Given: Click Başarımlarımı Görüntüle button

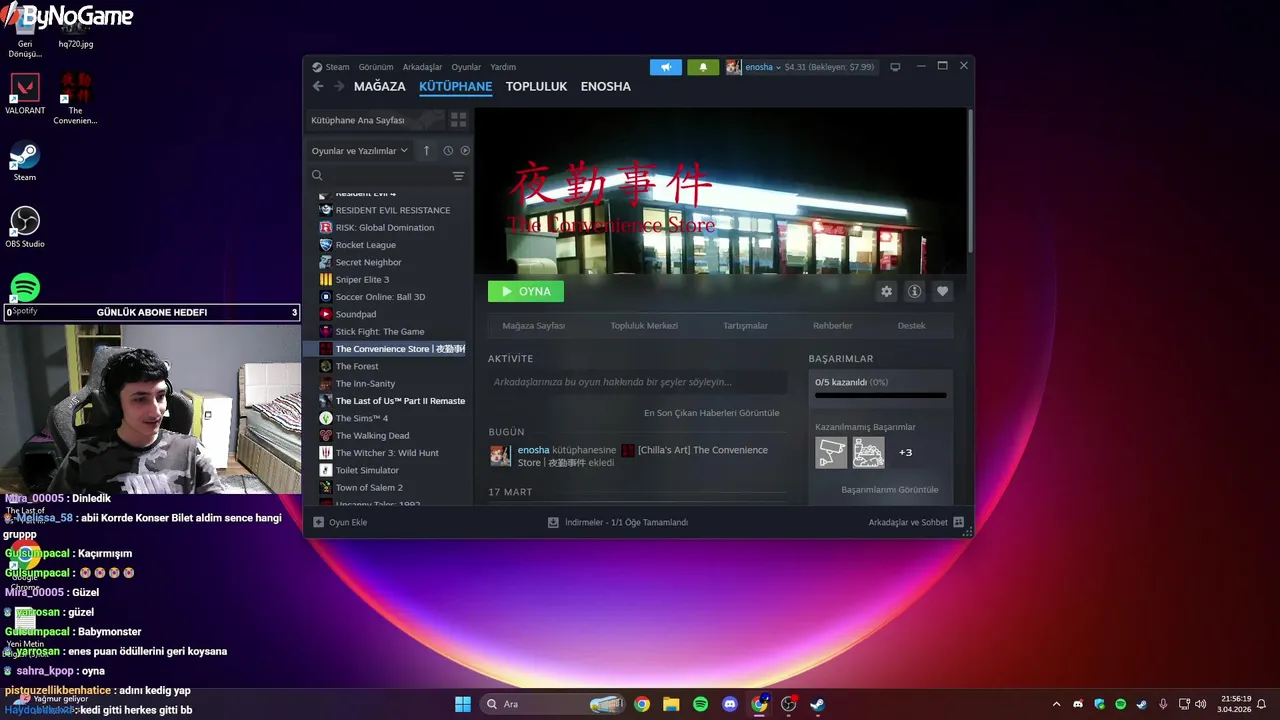Looking at the screenshot, I should click(x=890, y=490).
